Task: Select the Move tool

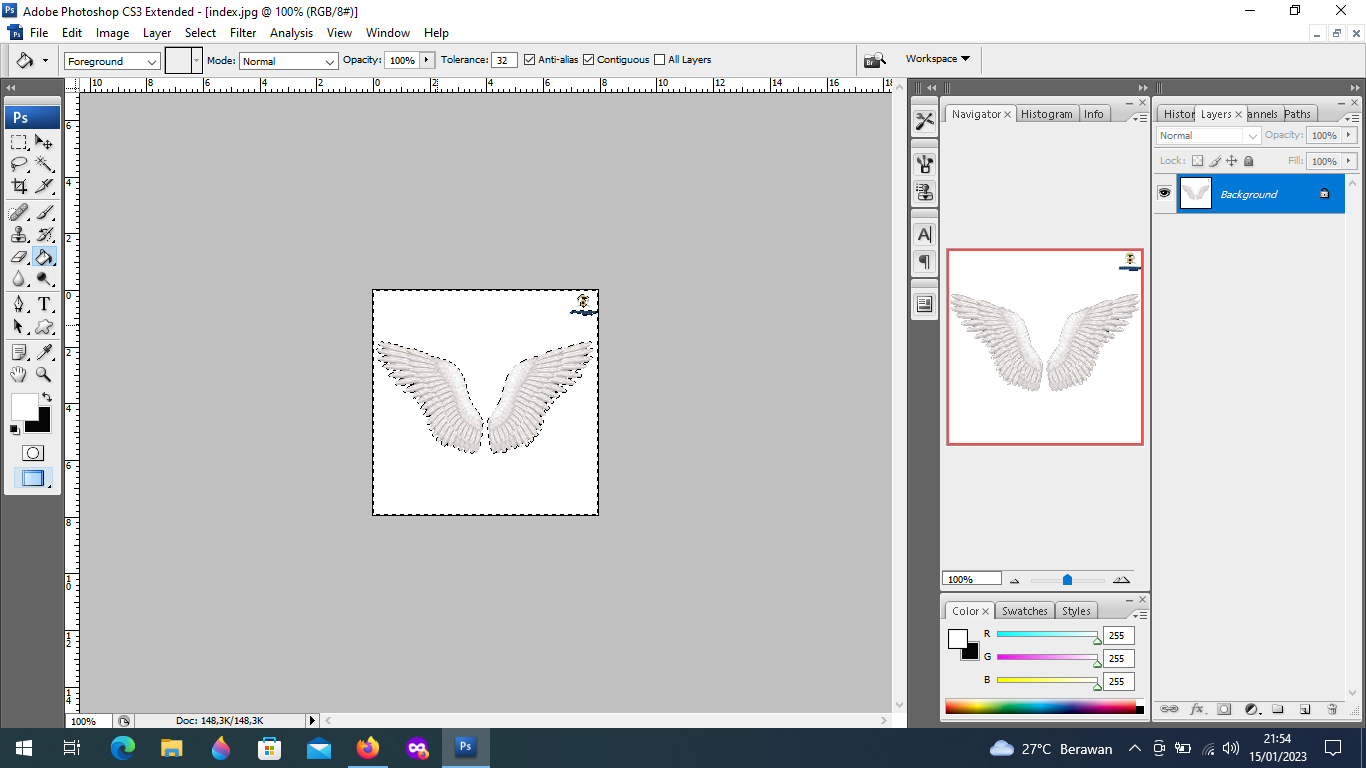Action: point(44,142)
